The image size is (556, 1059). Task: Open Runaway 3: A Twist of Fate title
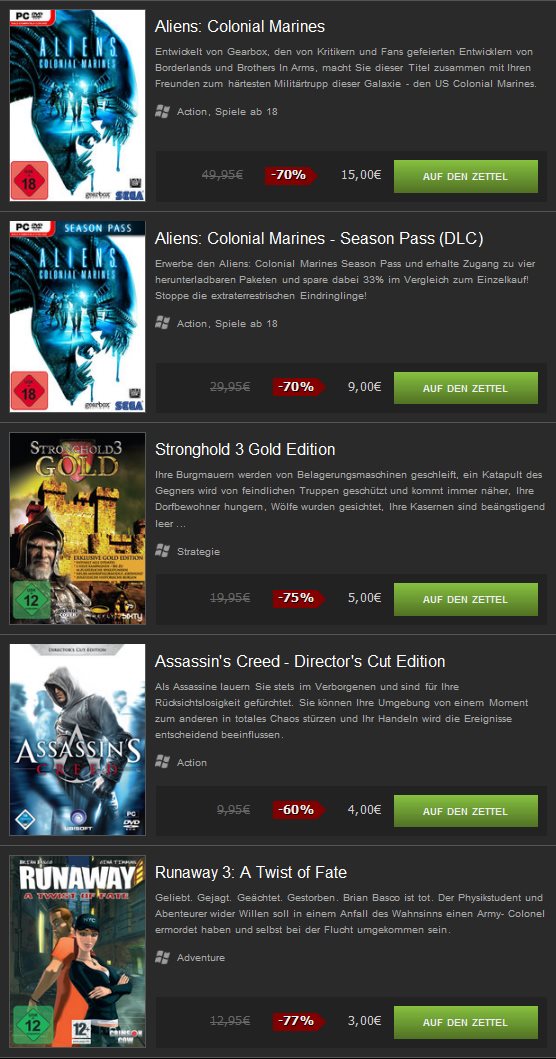point(251,873)
